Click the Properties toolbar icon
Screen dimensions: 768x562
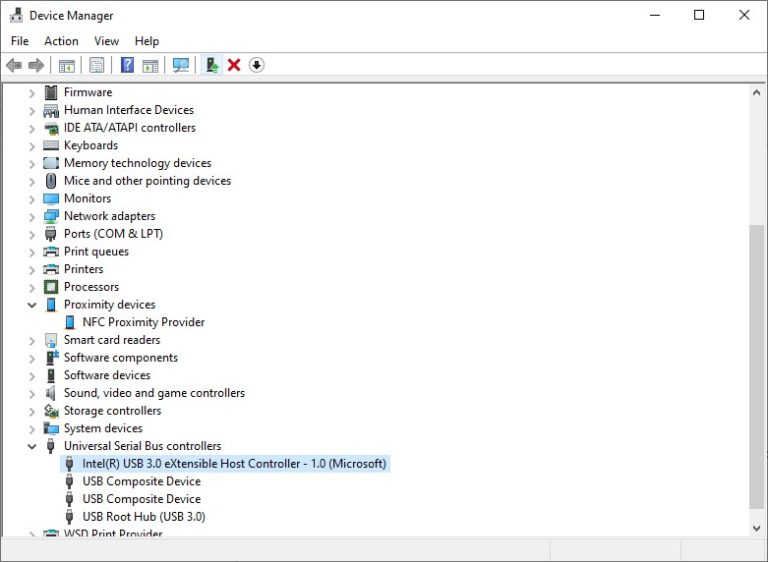pyautogui.click(x=96, y=65)
